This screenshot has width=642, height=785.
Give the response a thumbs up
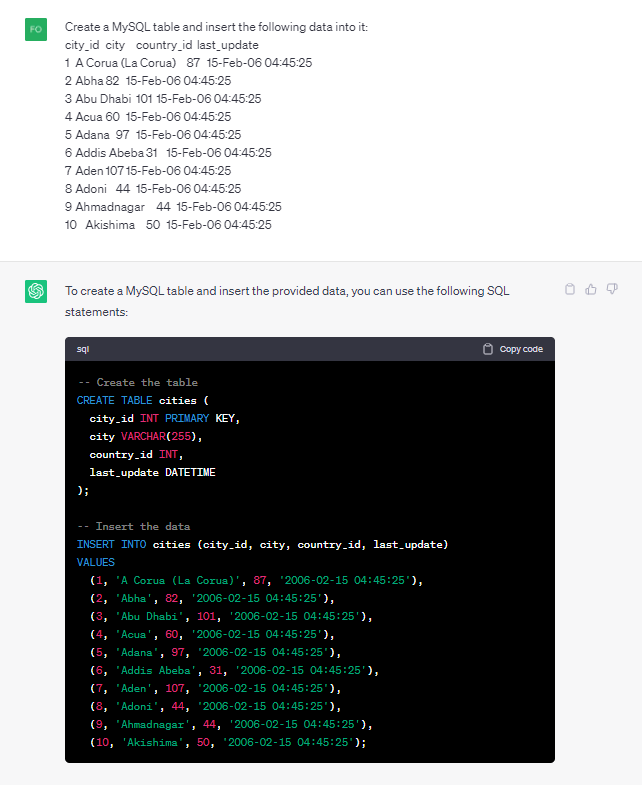coord(591,289)
